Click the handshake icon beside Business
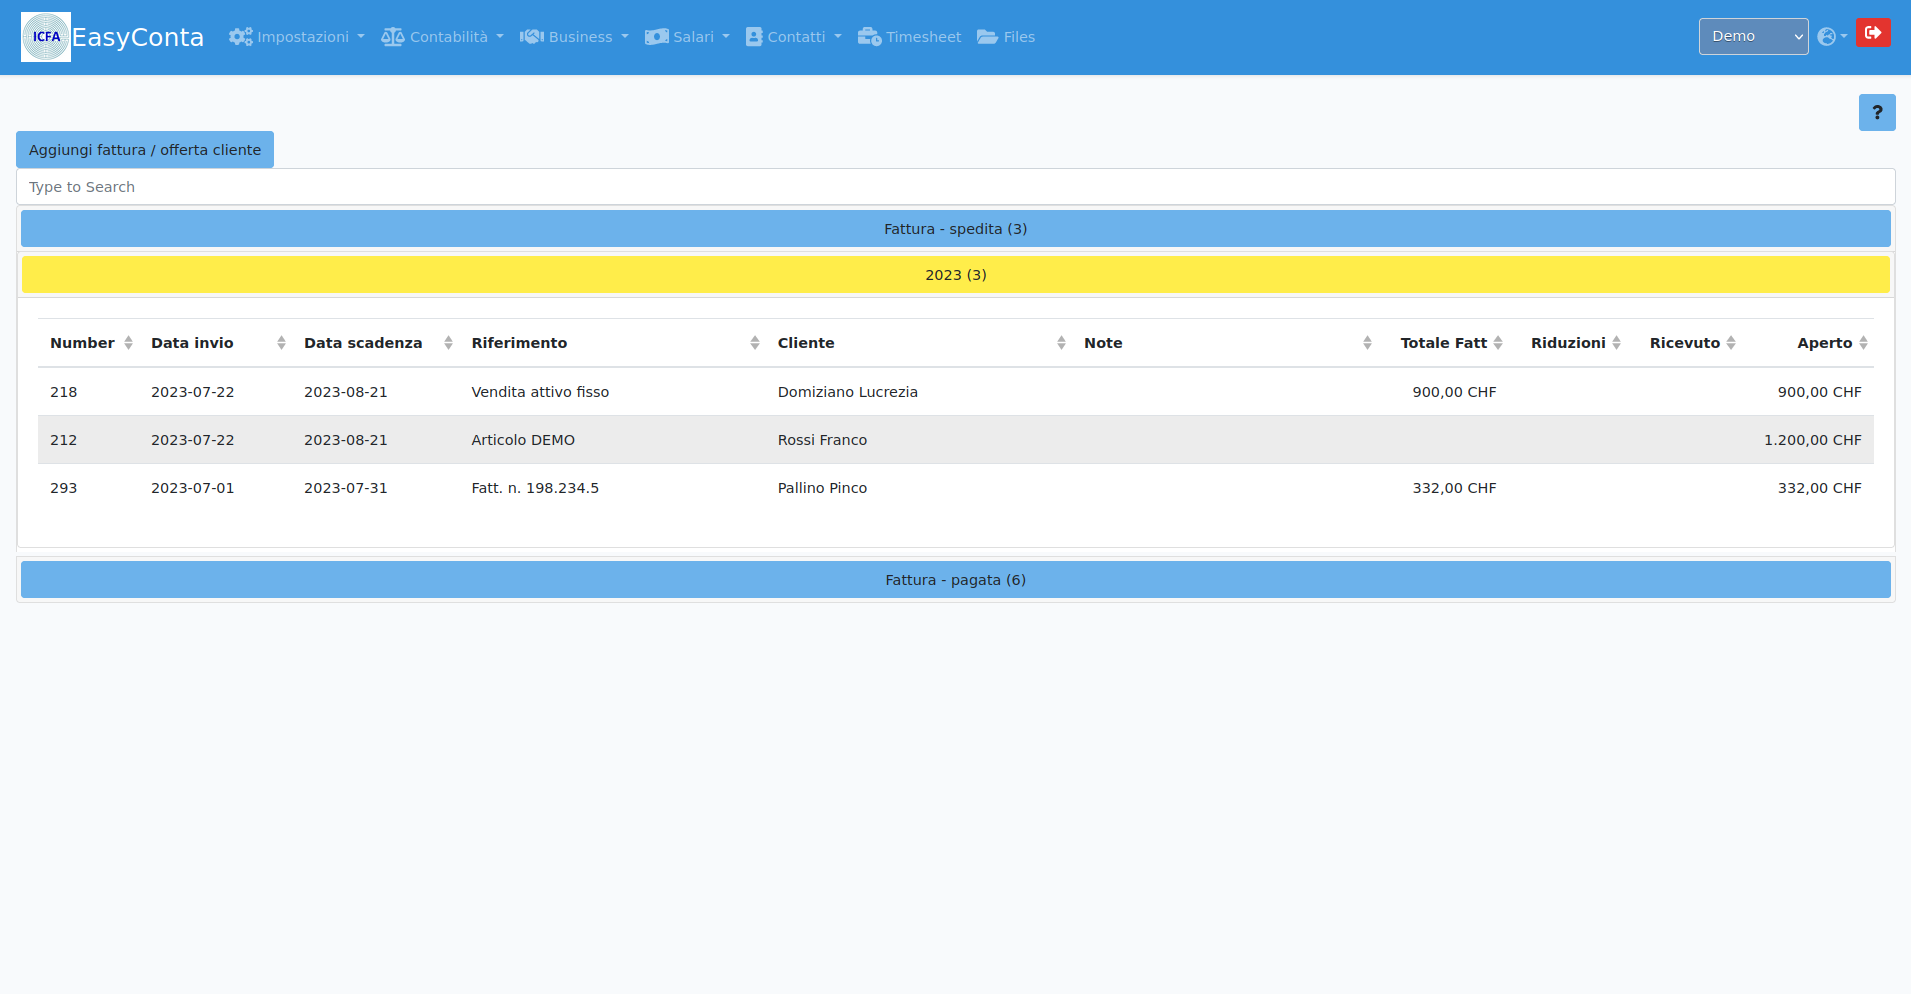 point(532,37)
